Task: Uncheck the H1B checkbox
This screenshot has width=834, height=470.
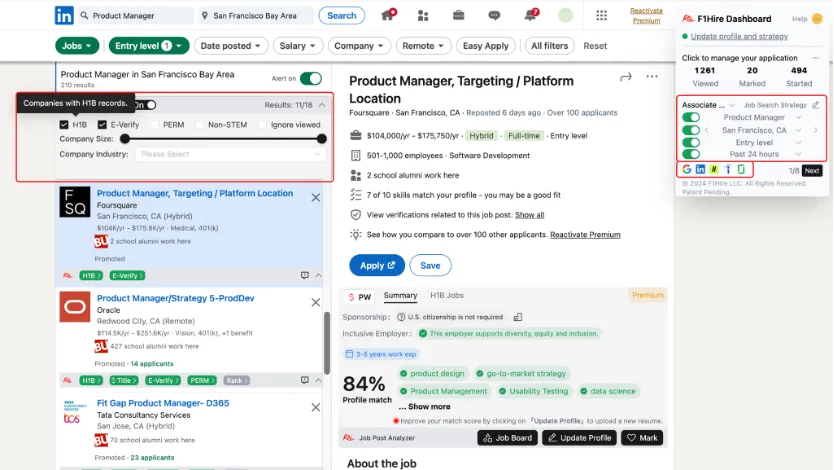Action: [64, 124]
